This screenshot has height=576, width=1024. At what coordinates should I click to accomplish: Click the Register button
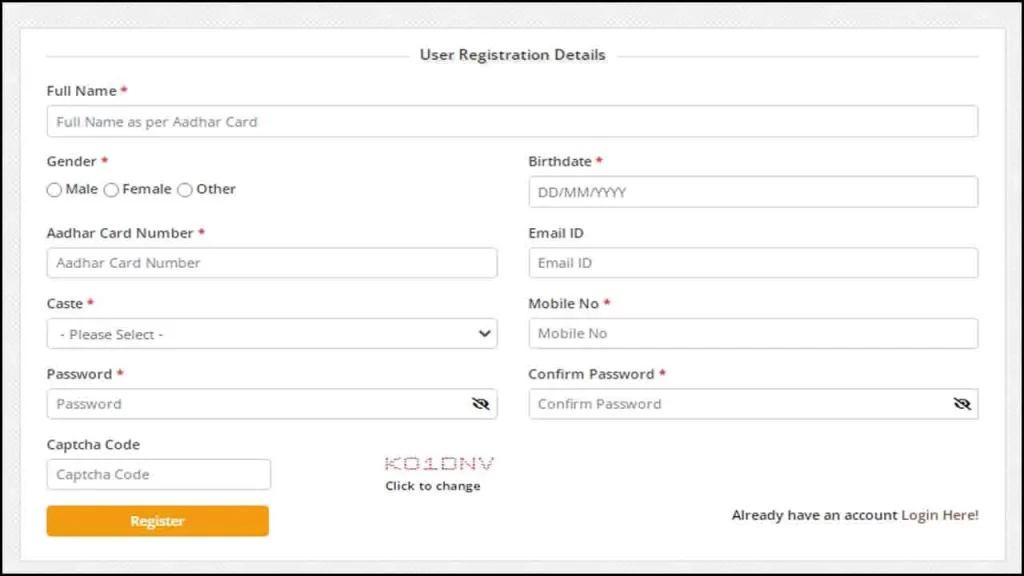[157, 521]
